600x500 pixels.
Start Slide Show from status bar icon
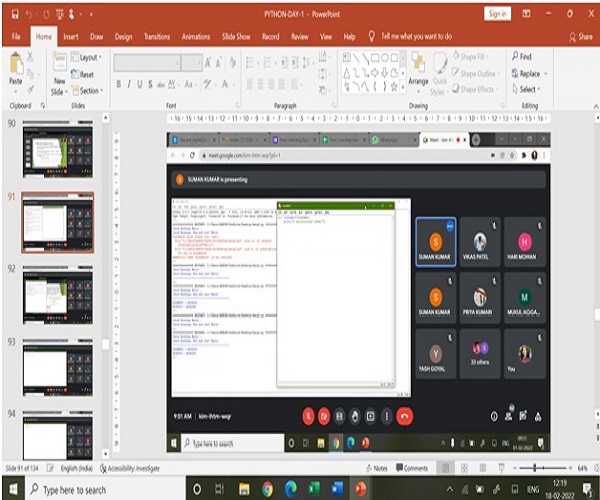point(501,468)
